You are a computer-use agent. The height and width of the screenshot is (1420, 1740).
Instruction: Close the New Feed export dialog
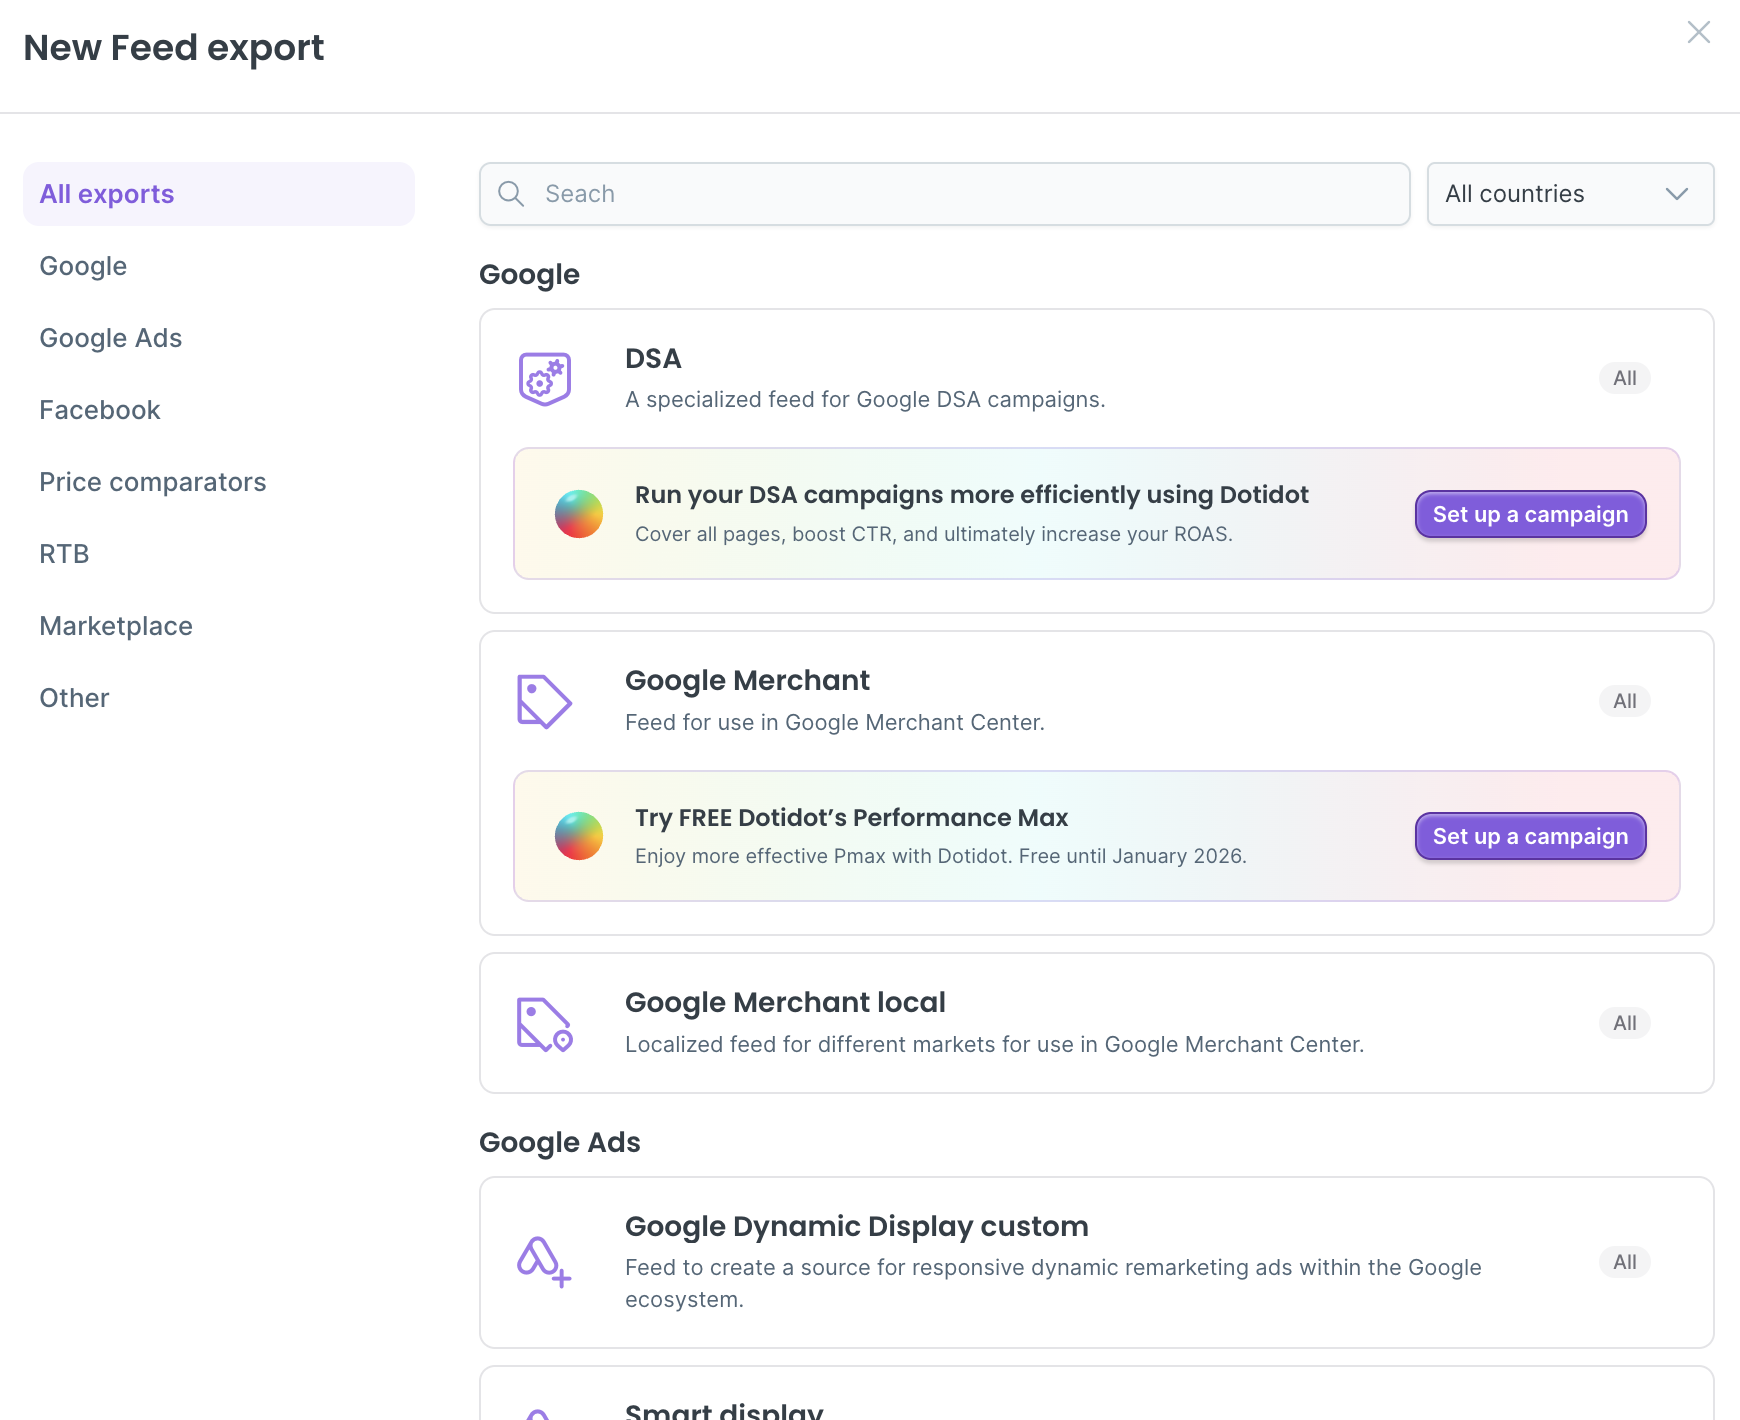coord(1698,33)
